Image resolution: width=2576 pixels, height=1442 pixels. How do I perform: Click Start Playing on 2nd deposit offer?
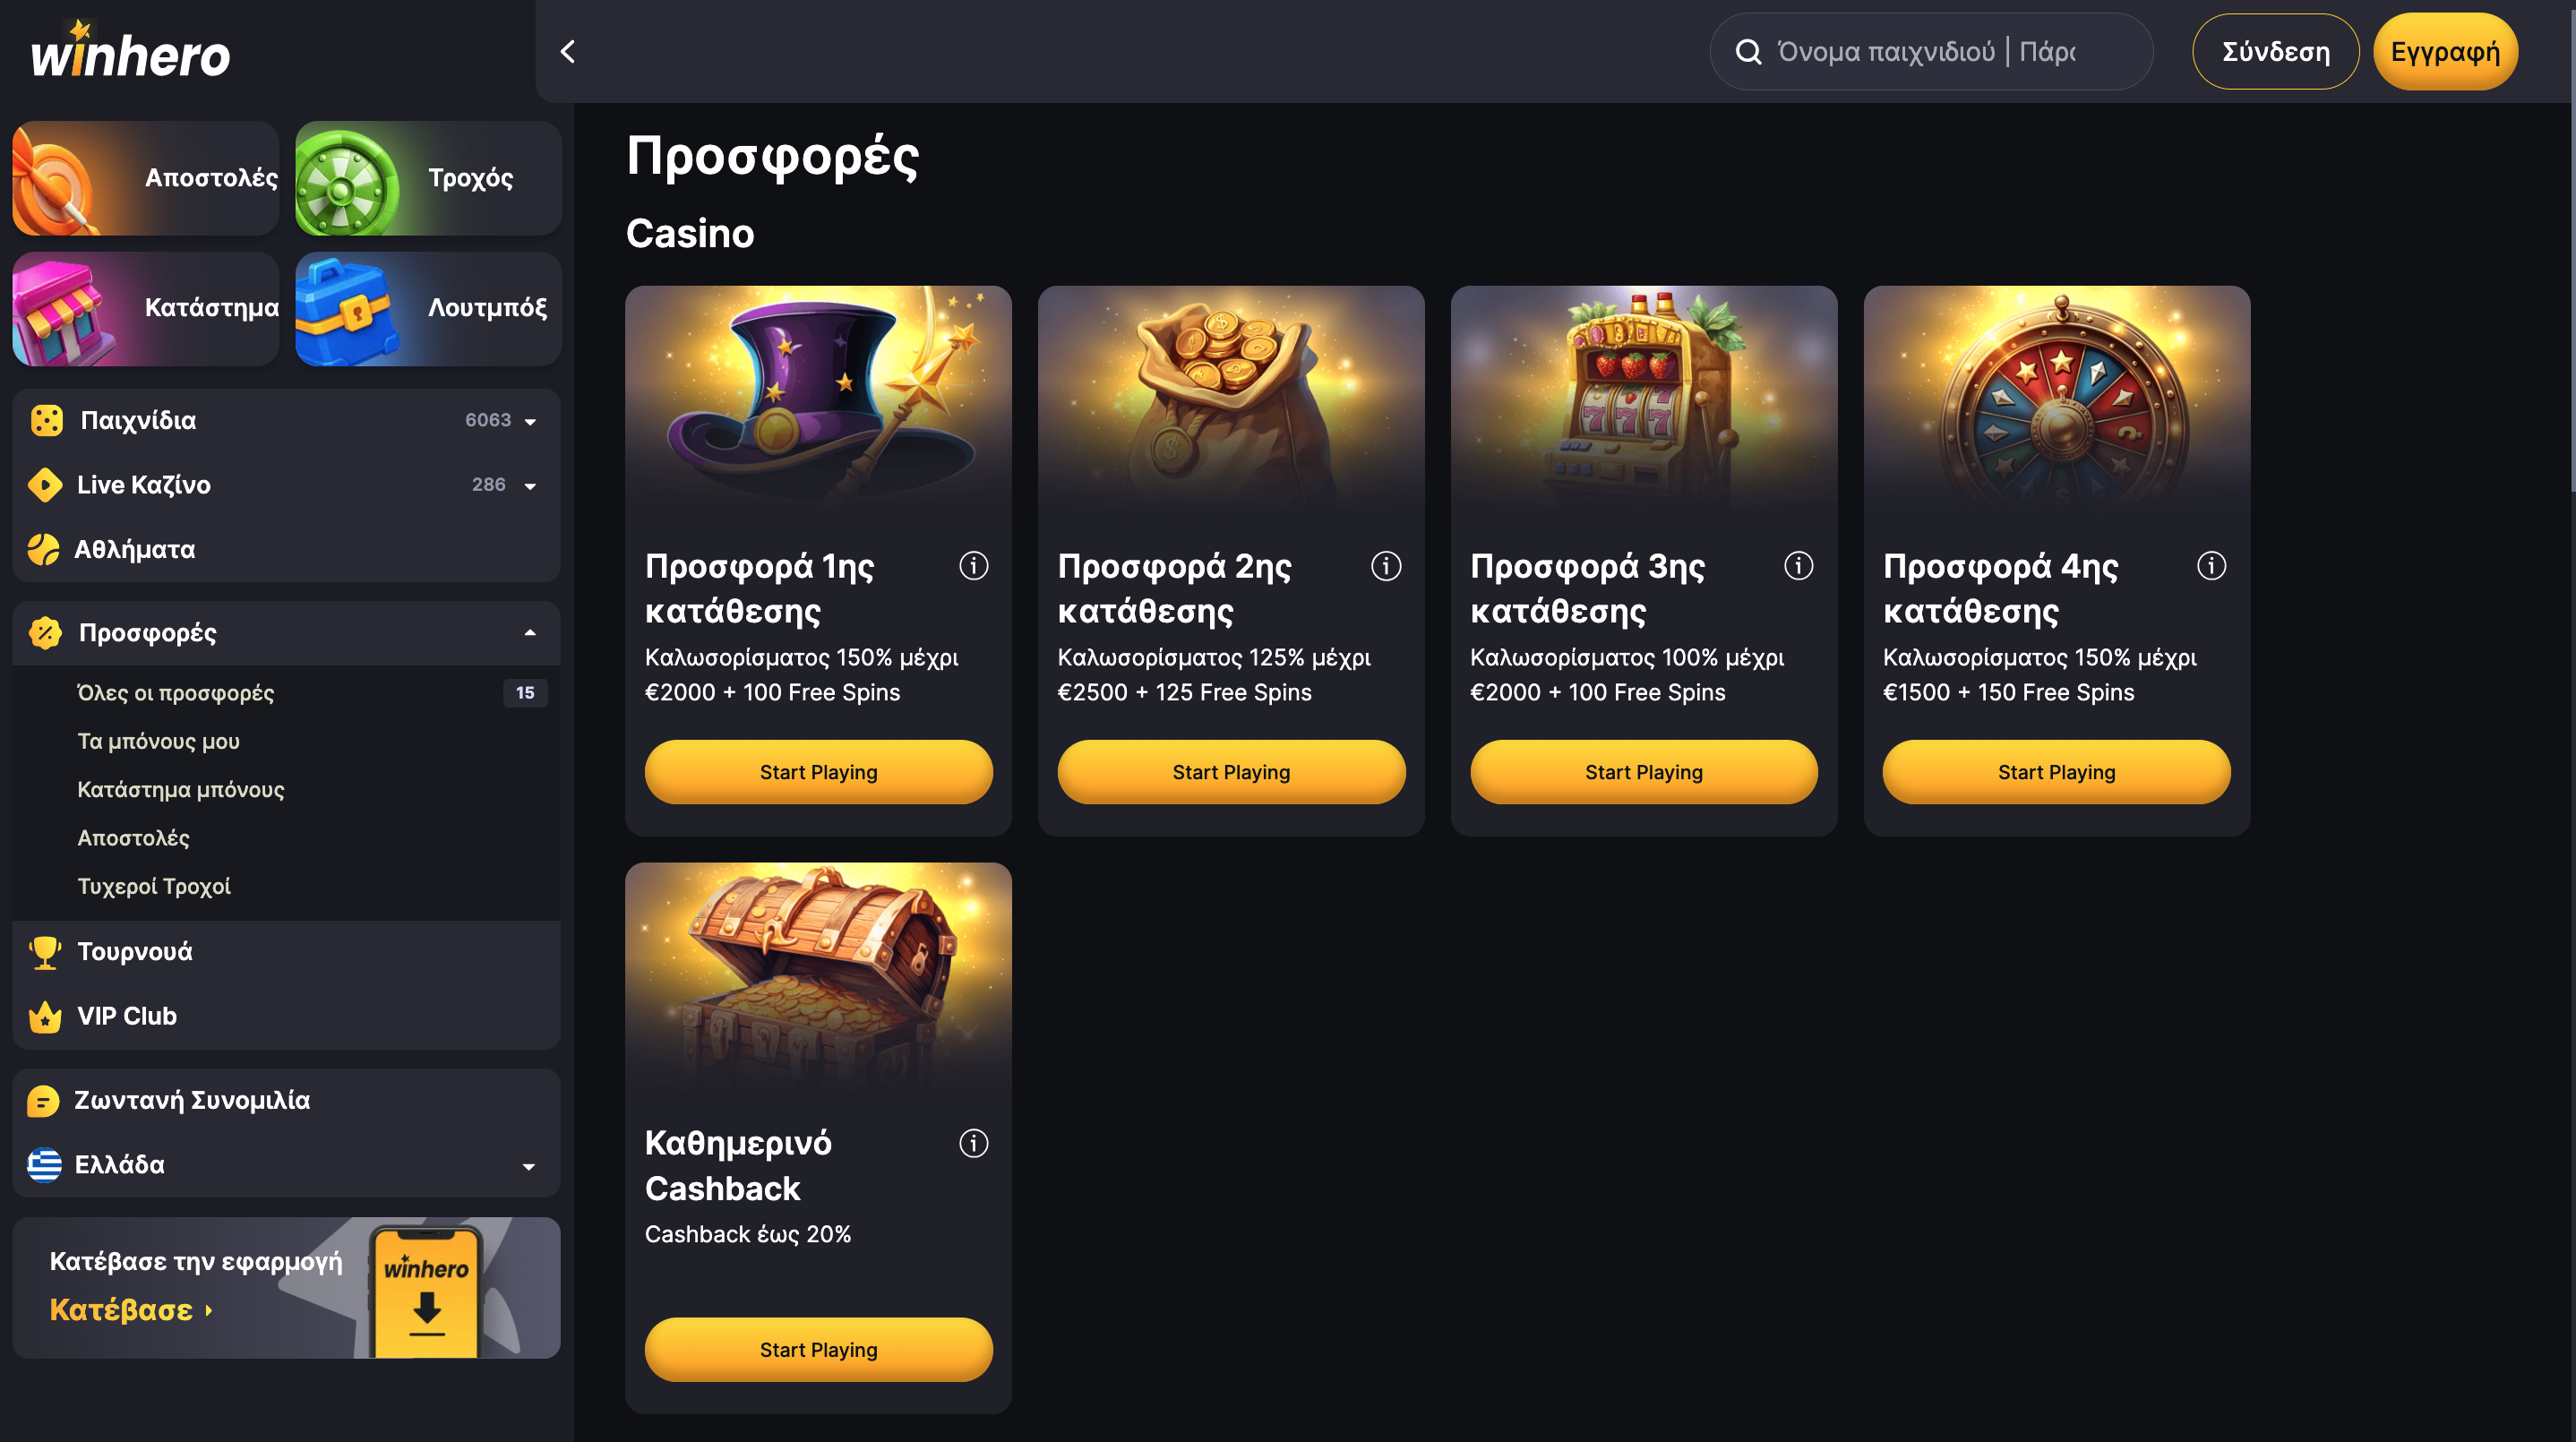coord(1231,772)
